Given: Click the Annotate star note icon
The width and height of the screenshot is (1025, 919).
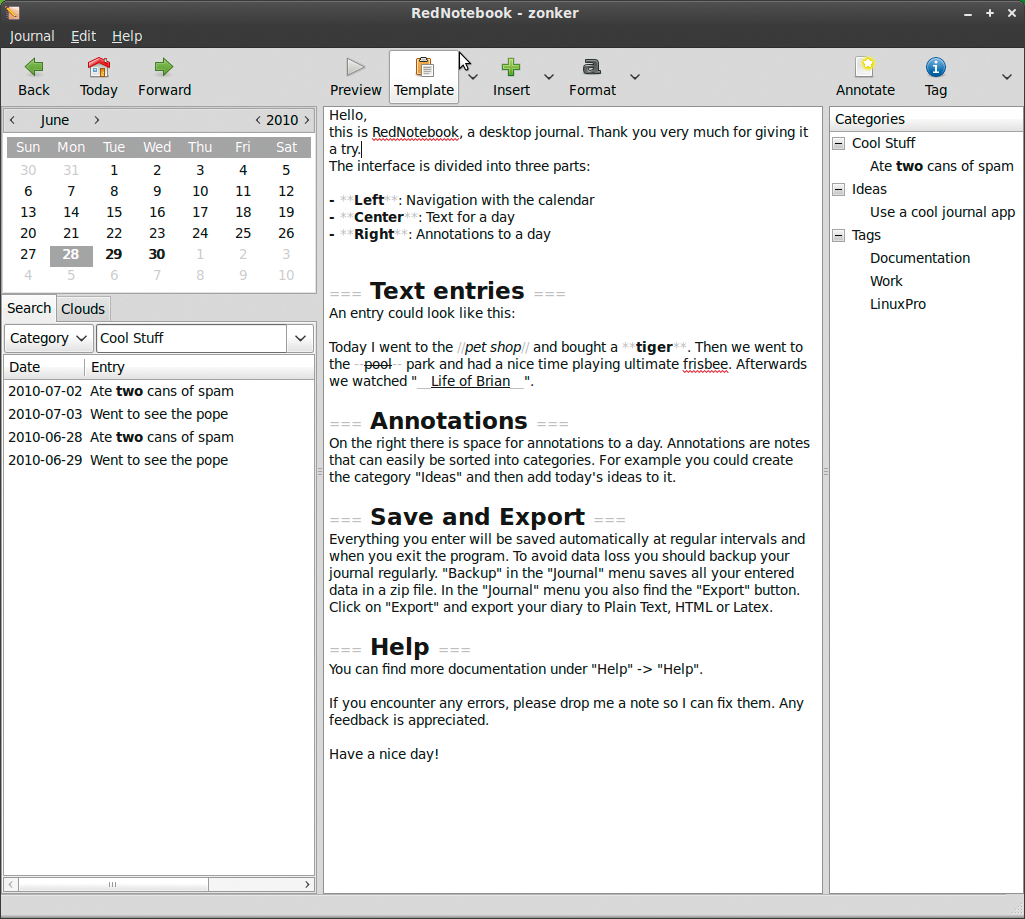Looking at the screenshot, I should (x=865, y=67).
